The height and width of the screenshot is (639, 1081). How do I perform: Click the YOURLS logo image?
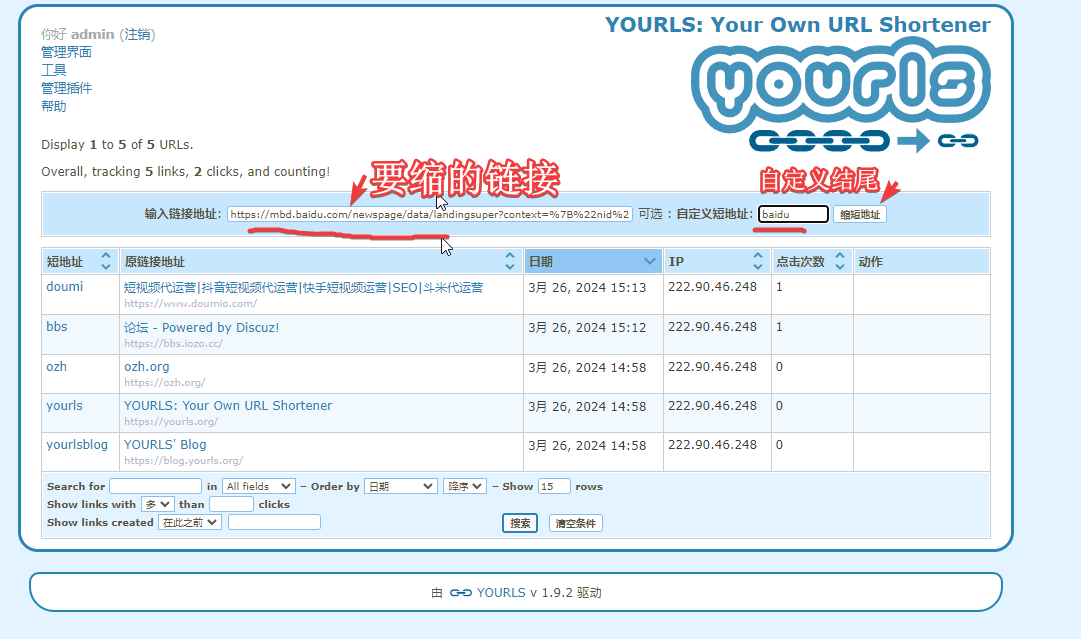click(839, 96)
